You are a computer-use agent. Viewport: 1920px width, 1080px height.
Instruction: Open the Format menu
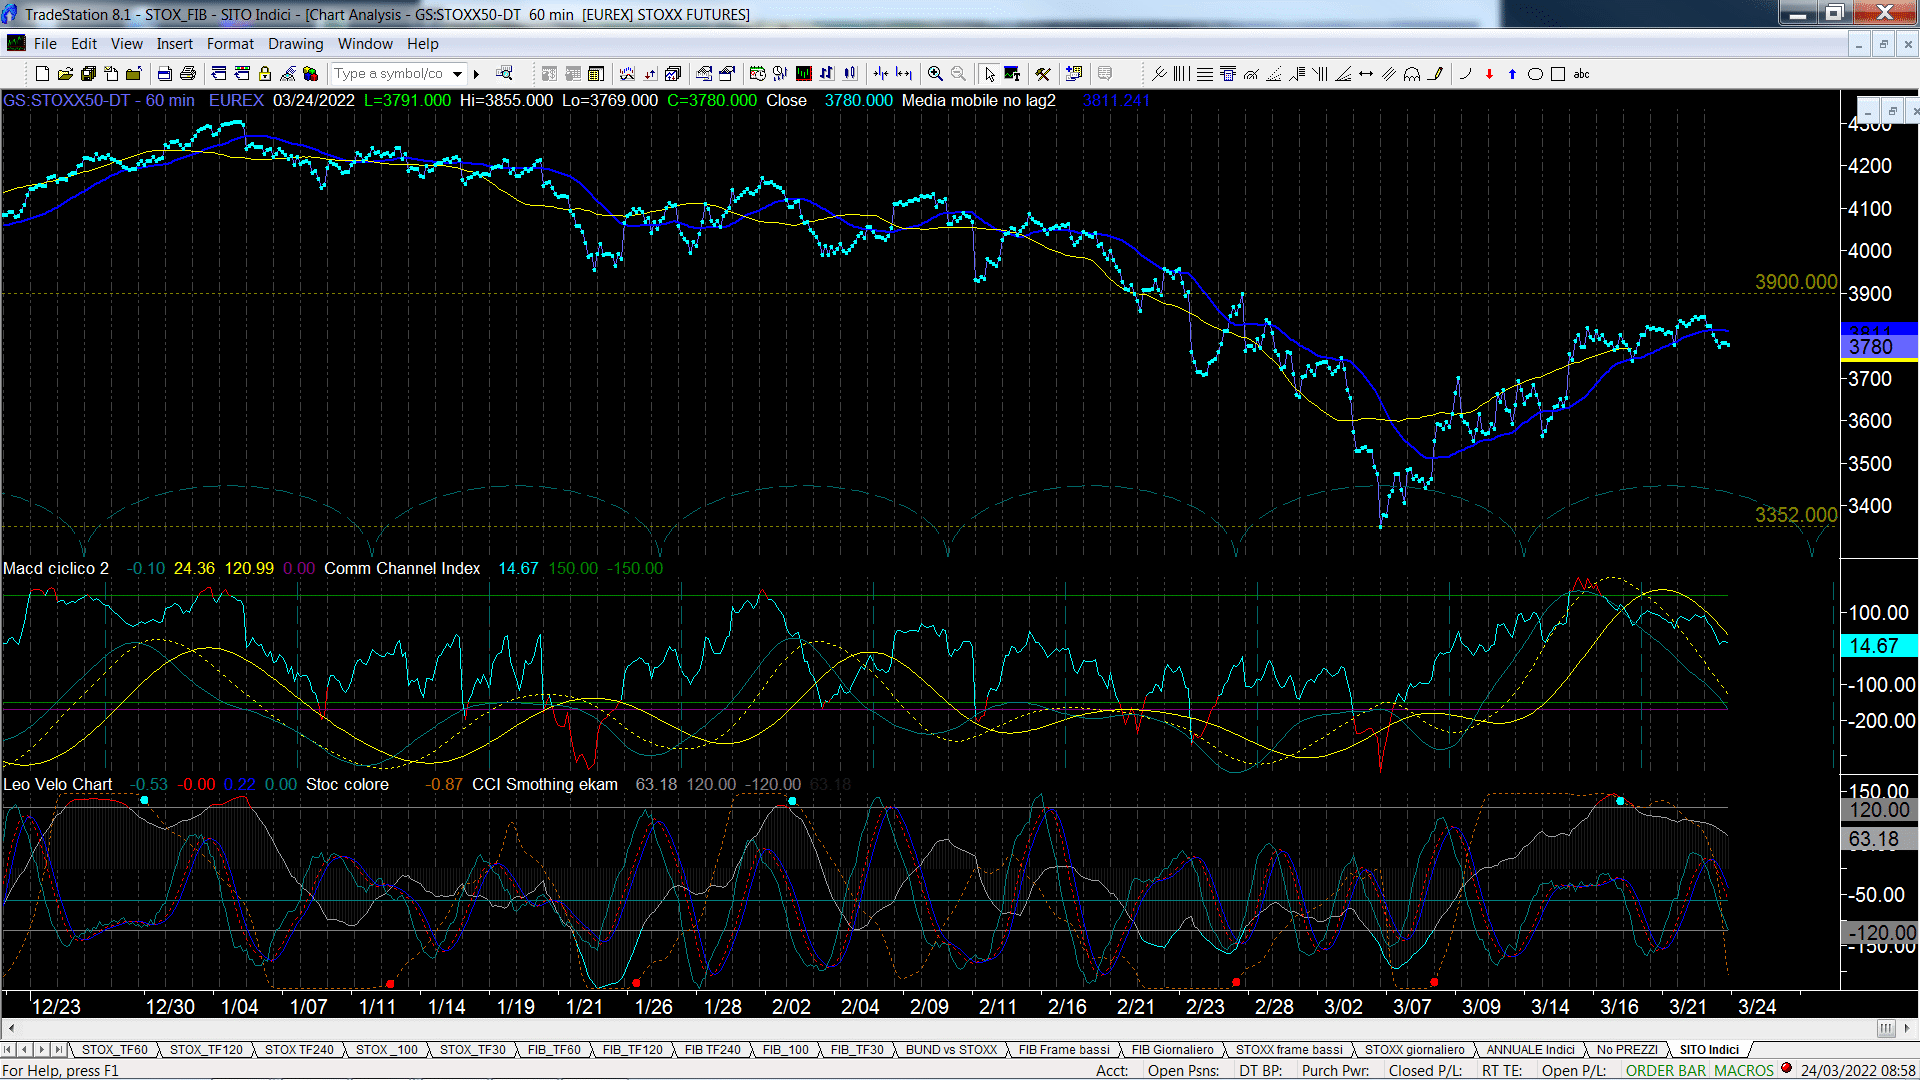click(x=230, y=43)
